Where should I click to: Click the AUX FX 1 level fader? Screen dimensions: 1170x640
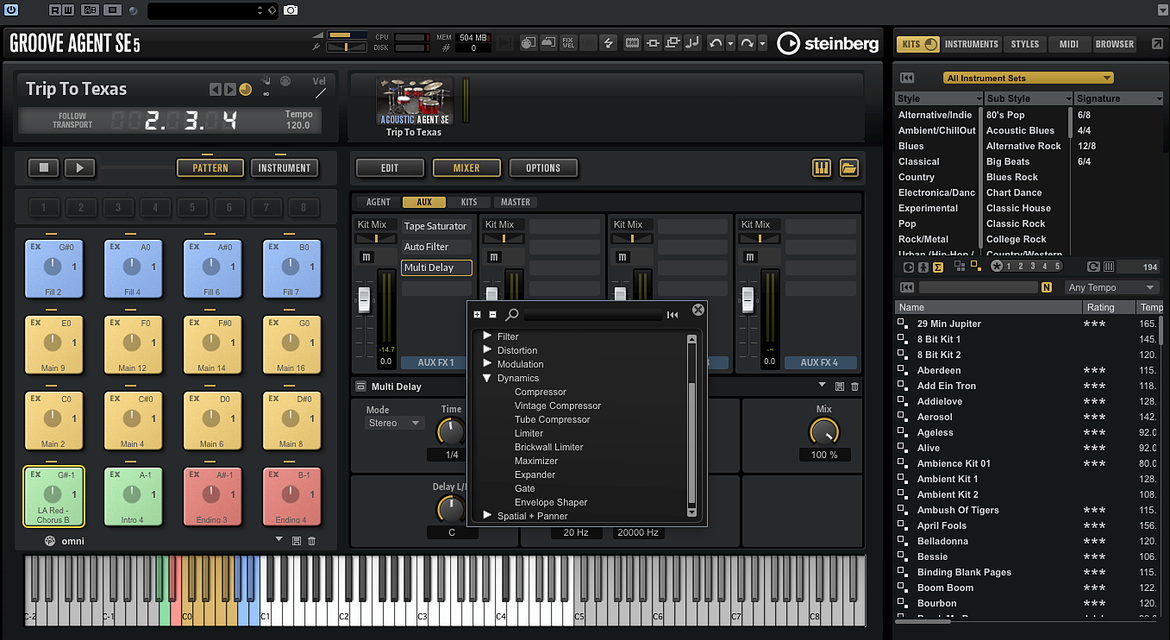pyautogui.click(x=364, y=300)
